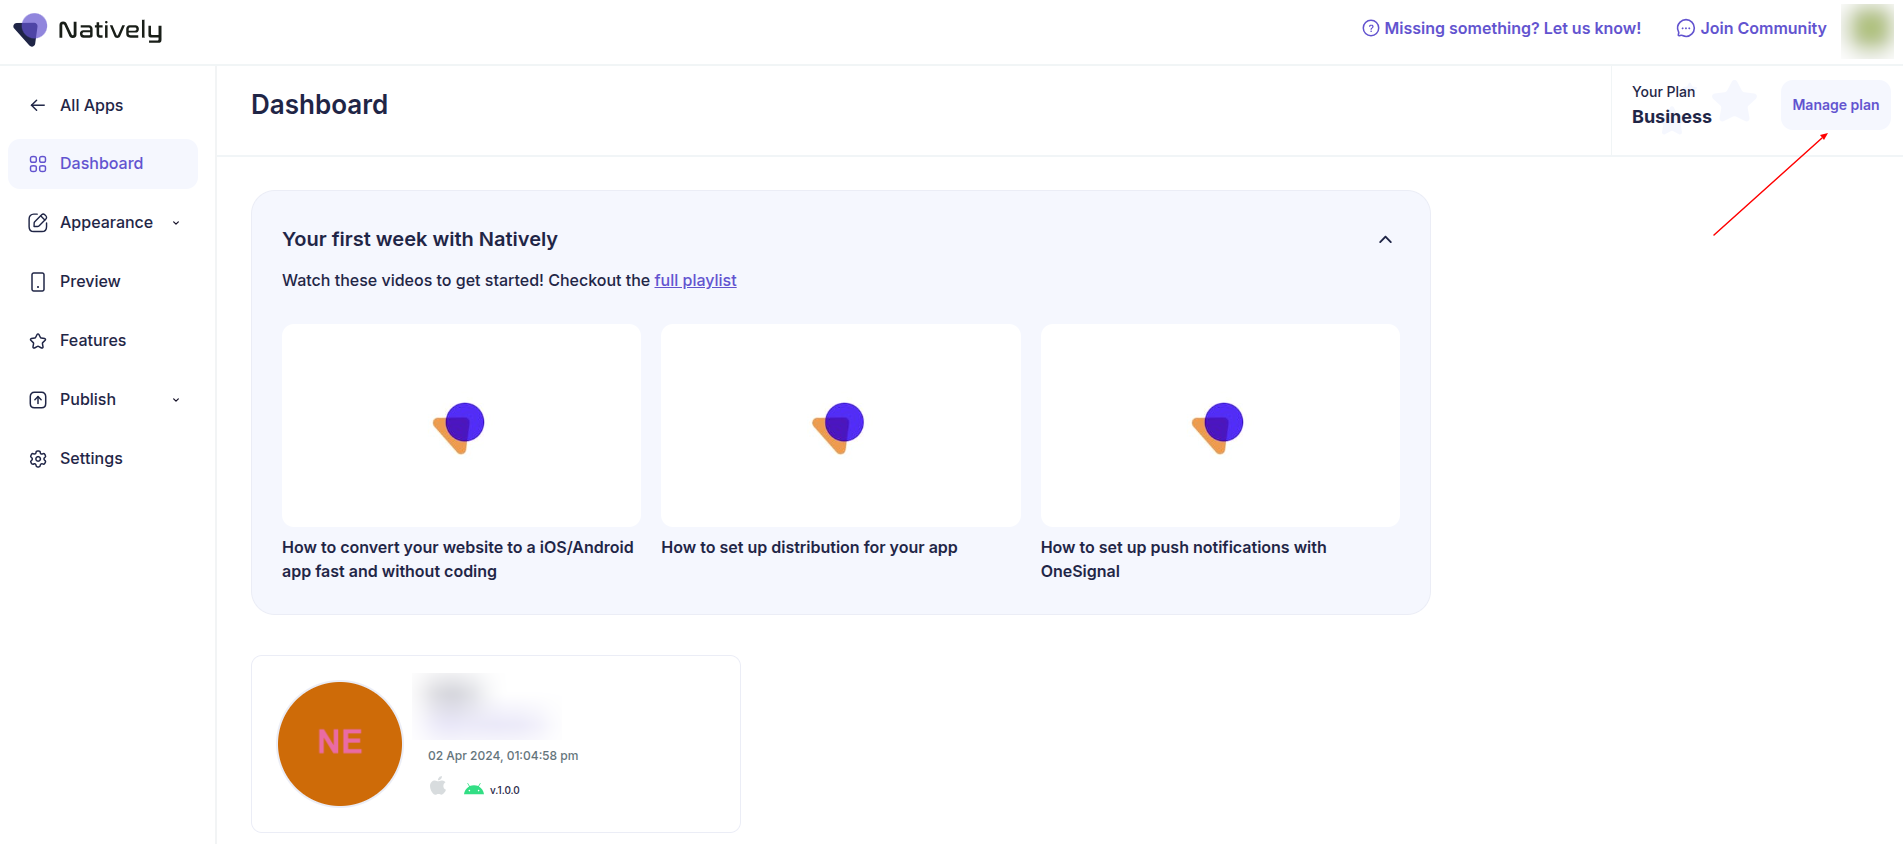
Task: Click the Publish upload icon
Action: coord(38,400)
